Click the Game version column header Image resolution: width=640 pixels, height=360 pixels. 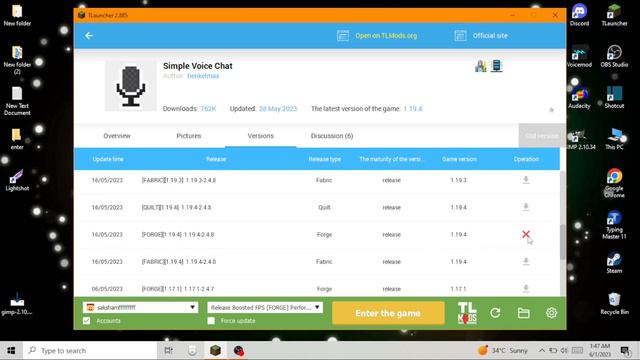point(459,159)
